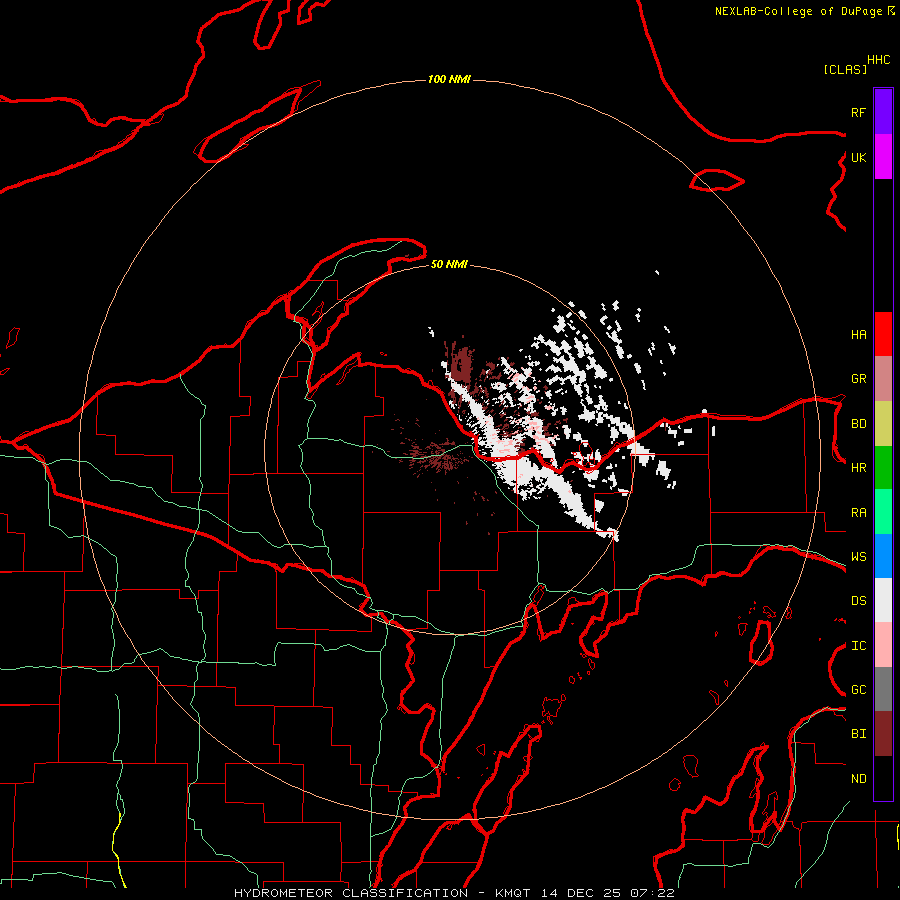Click the 14 DEC 25 date text
Screen dimensions: 900x900
581,893
